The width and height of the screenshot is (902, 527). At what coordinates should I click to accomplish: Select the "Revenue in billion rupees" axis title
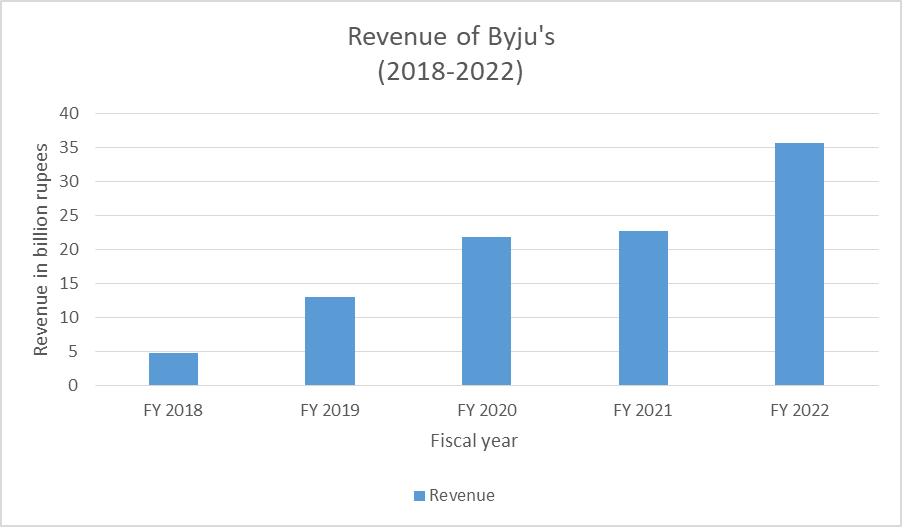[x=41, y=249]
